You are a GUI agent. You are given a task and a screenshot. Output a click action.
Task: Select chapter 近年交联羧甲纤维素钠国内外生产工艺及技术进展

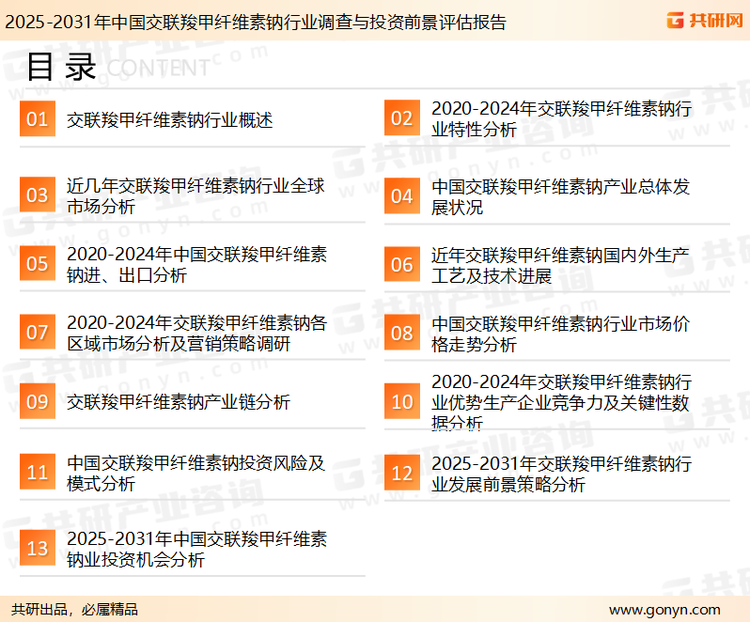[x=560, y=265]
